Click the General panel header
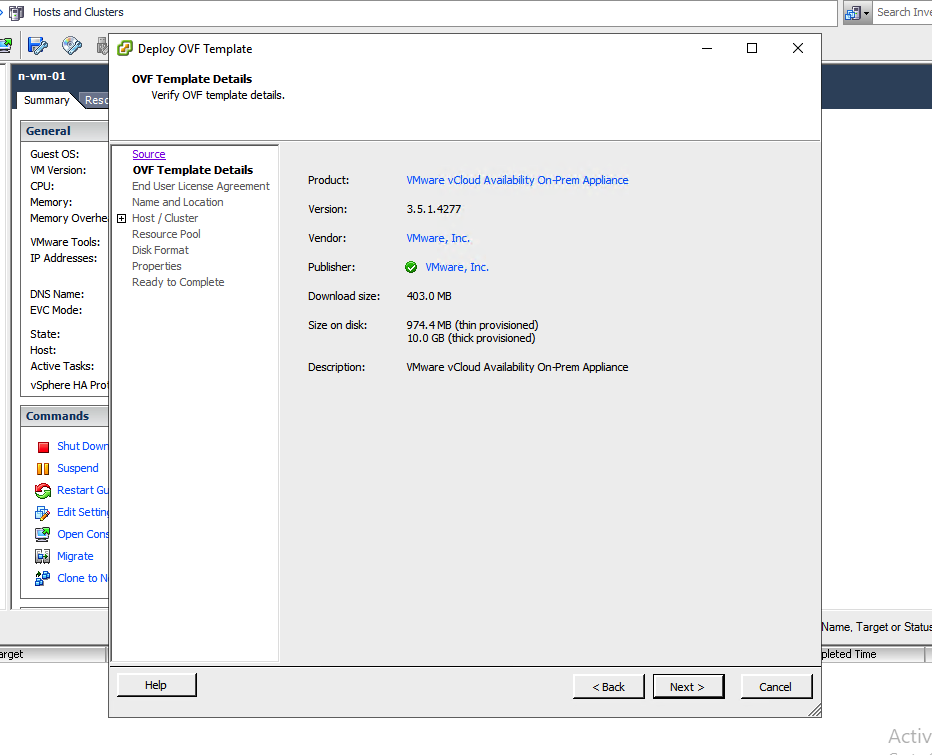The image size is (932, 755). (x=65, y=131)
